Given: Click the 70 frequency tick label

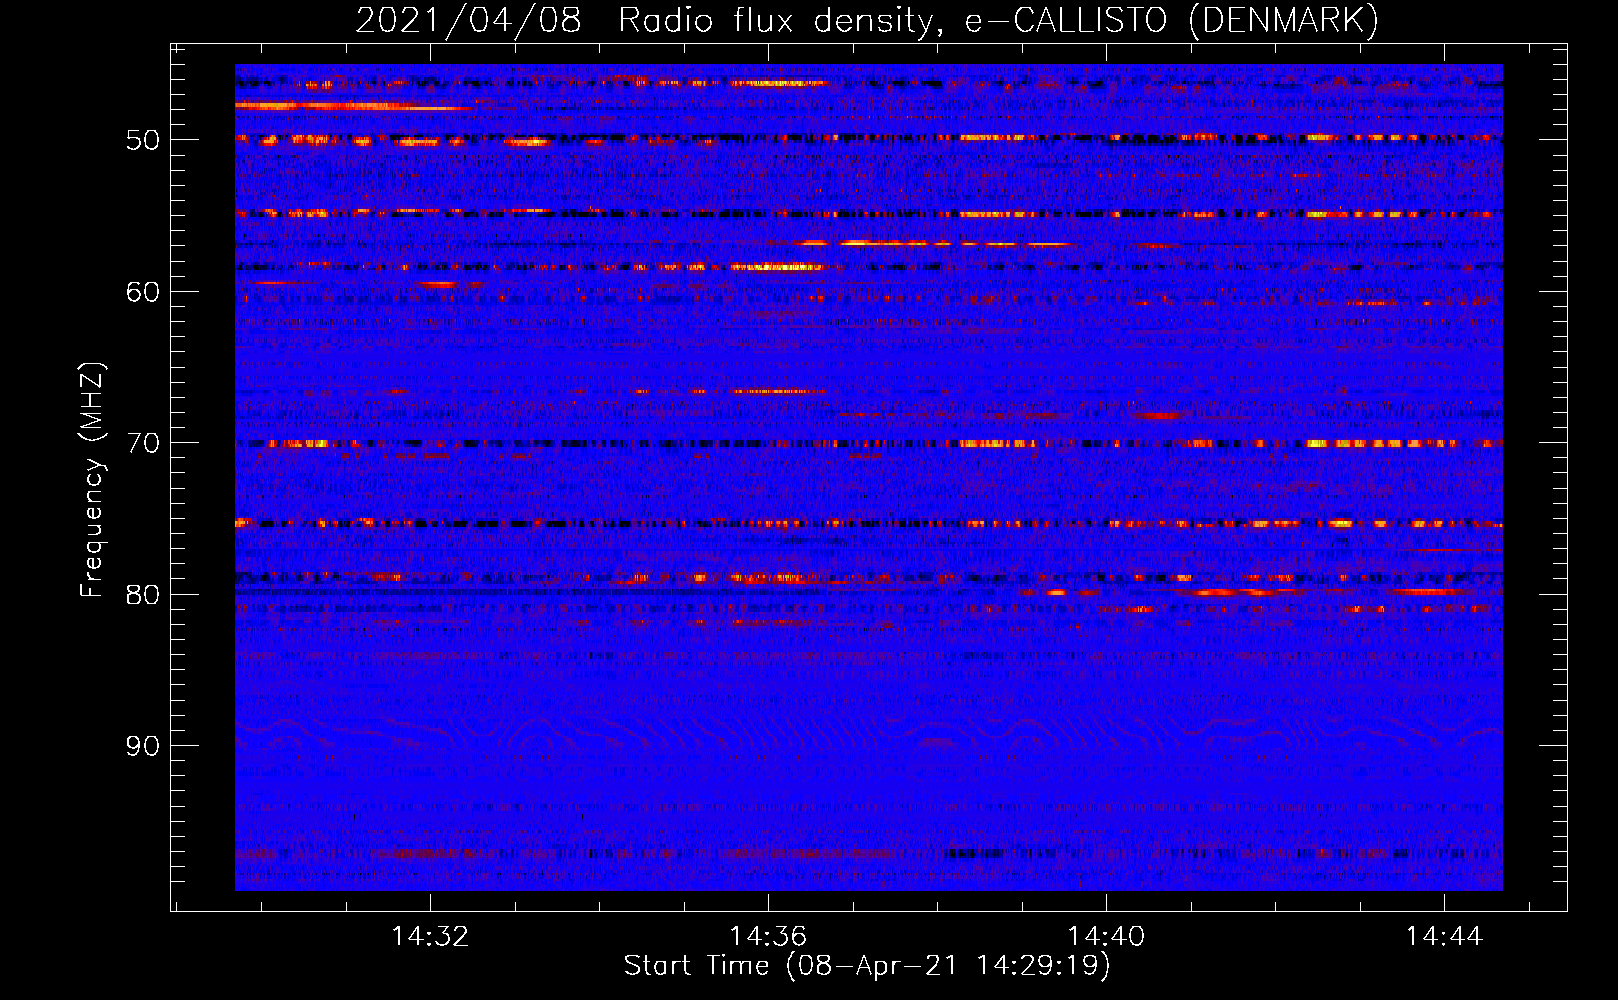Looking at the screenshot, I should click(x=143, y=443).
